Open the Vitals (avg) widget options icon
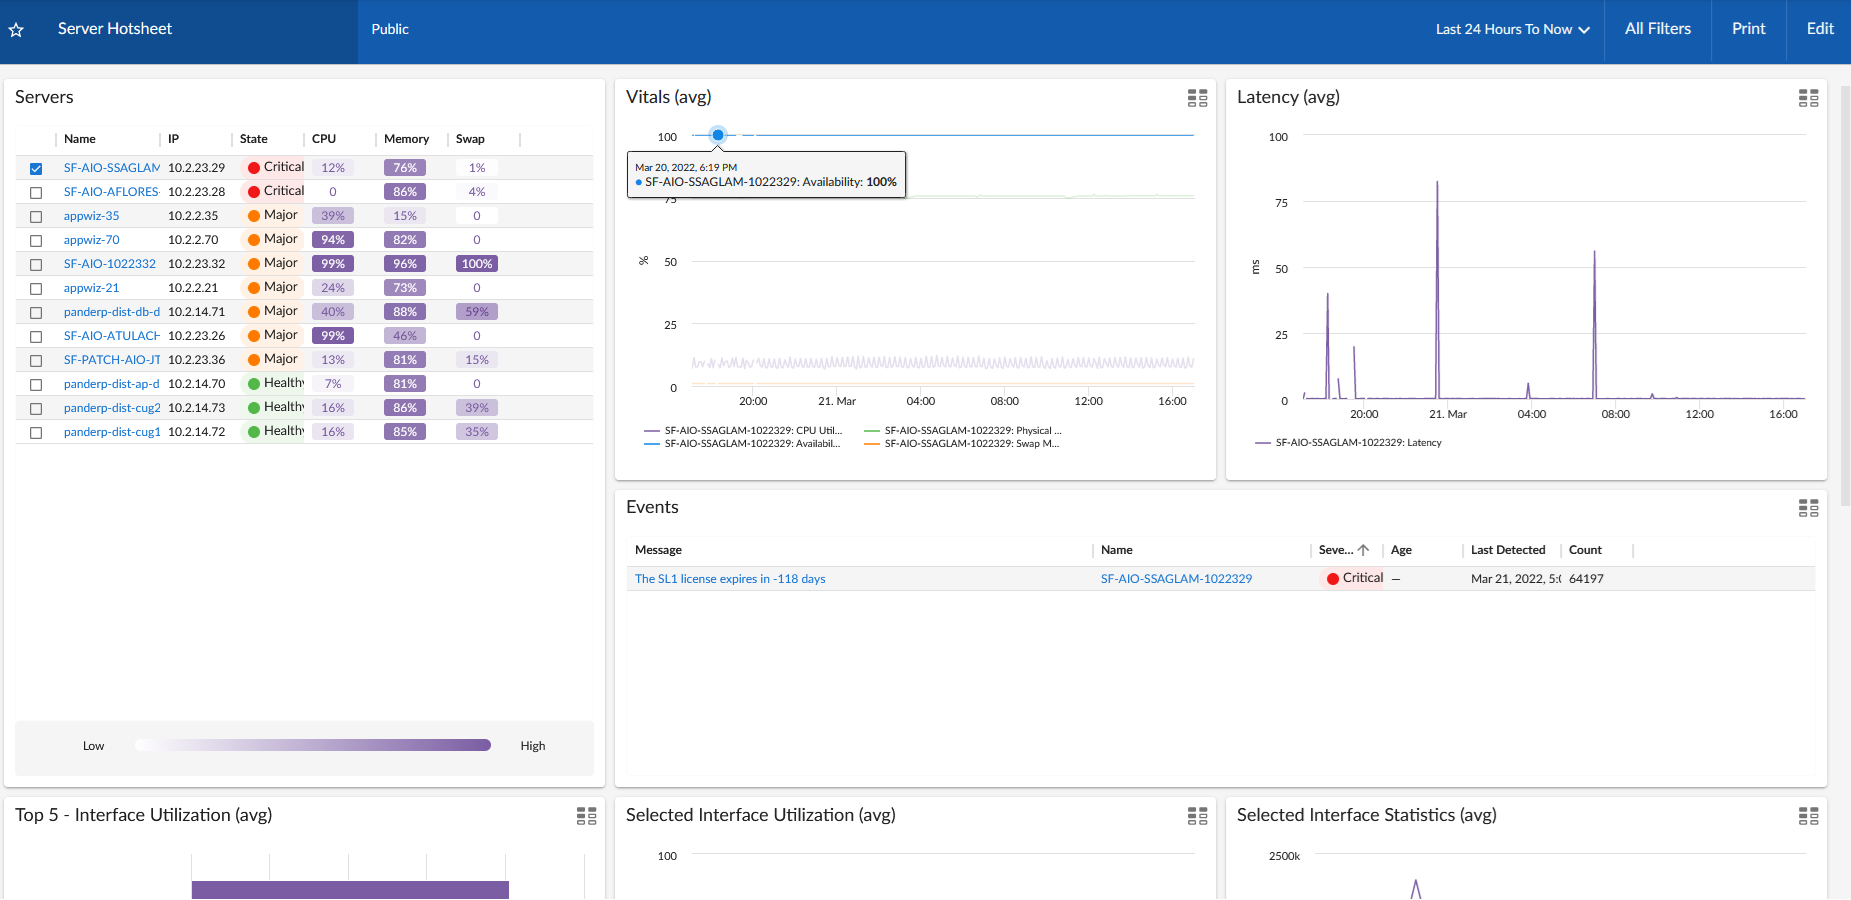1851x900 pixels. coord(1197,98)
